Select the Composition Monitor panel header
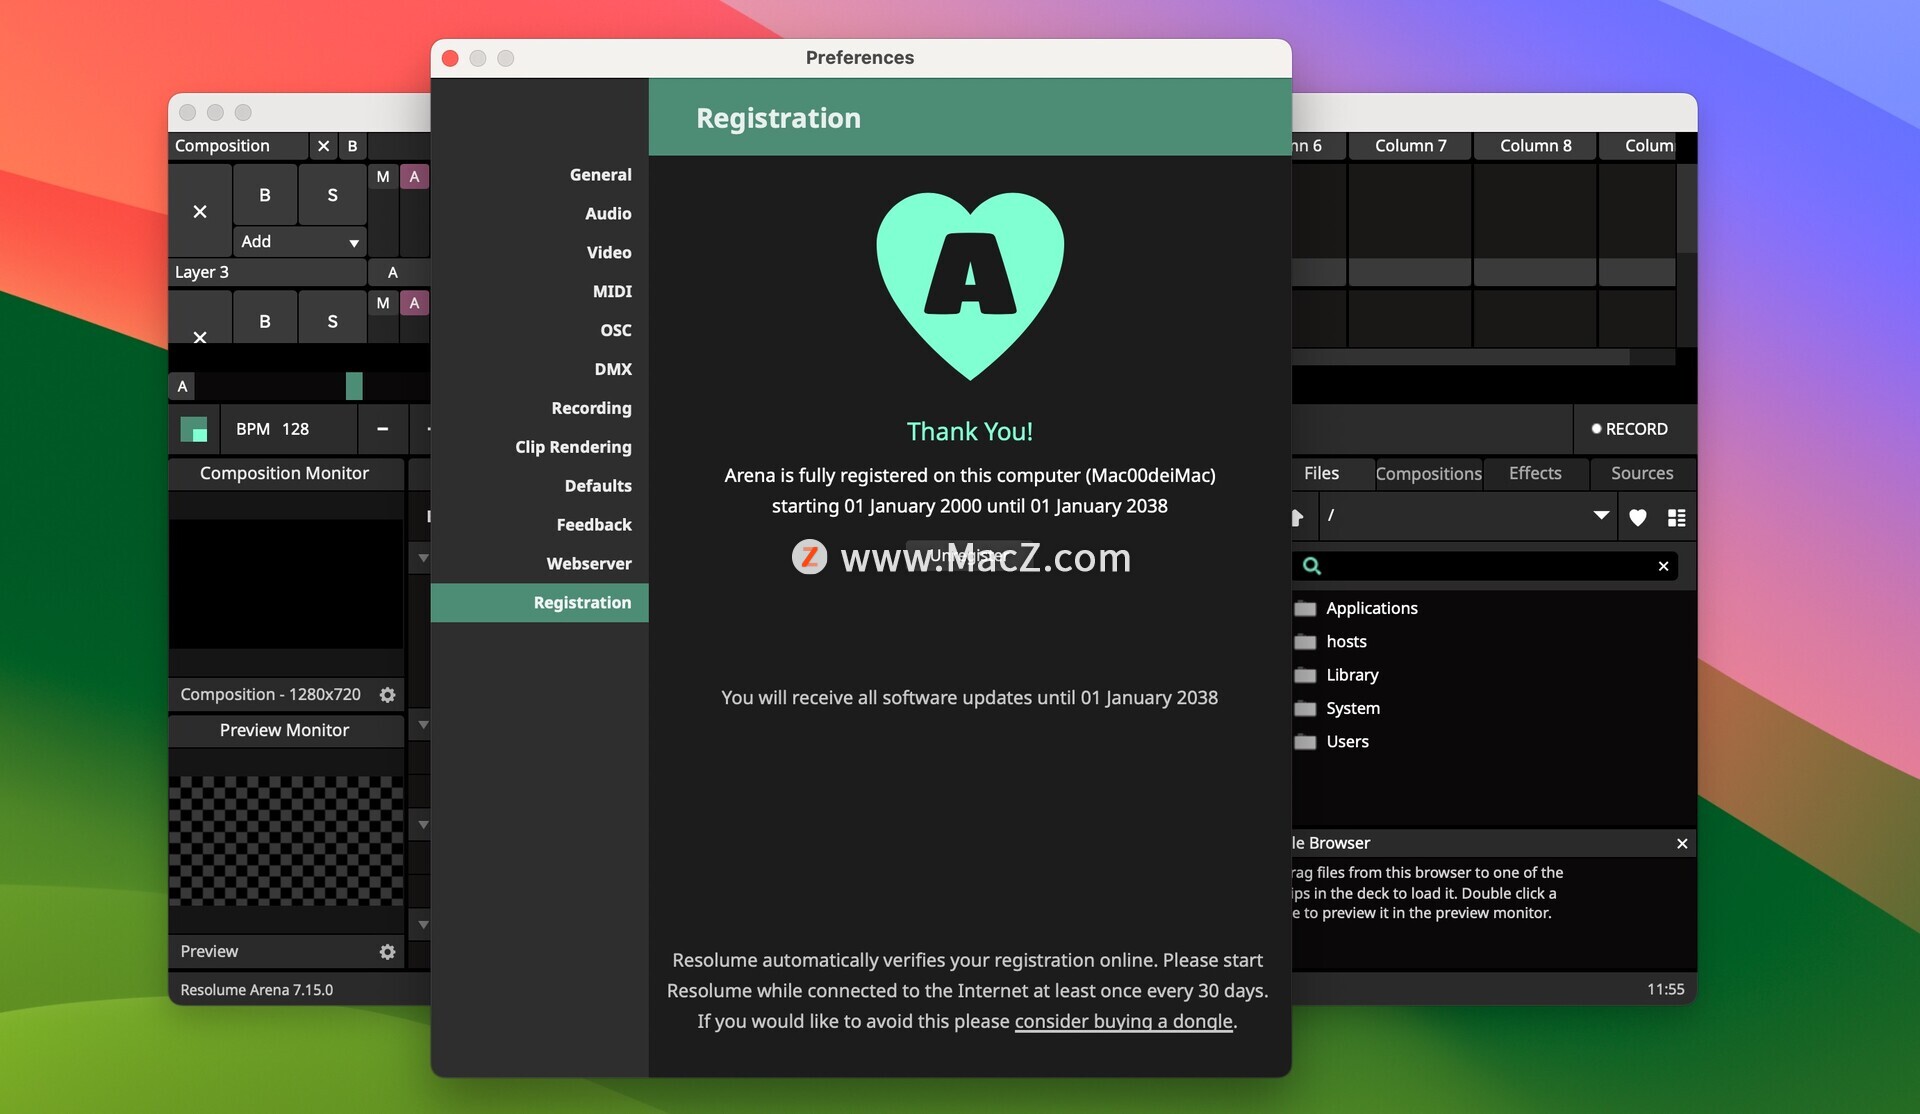This screenshot has height=1114, width=1920. (x=285, y=473)
